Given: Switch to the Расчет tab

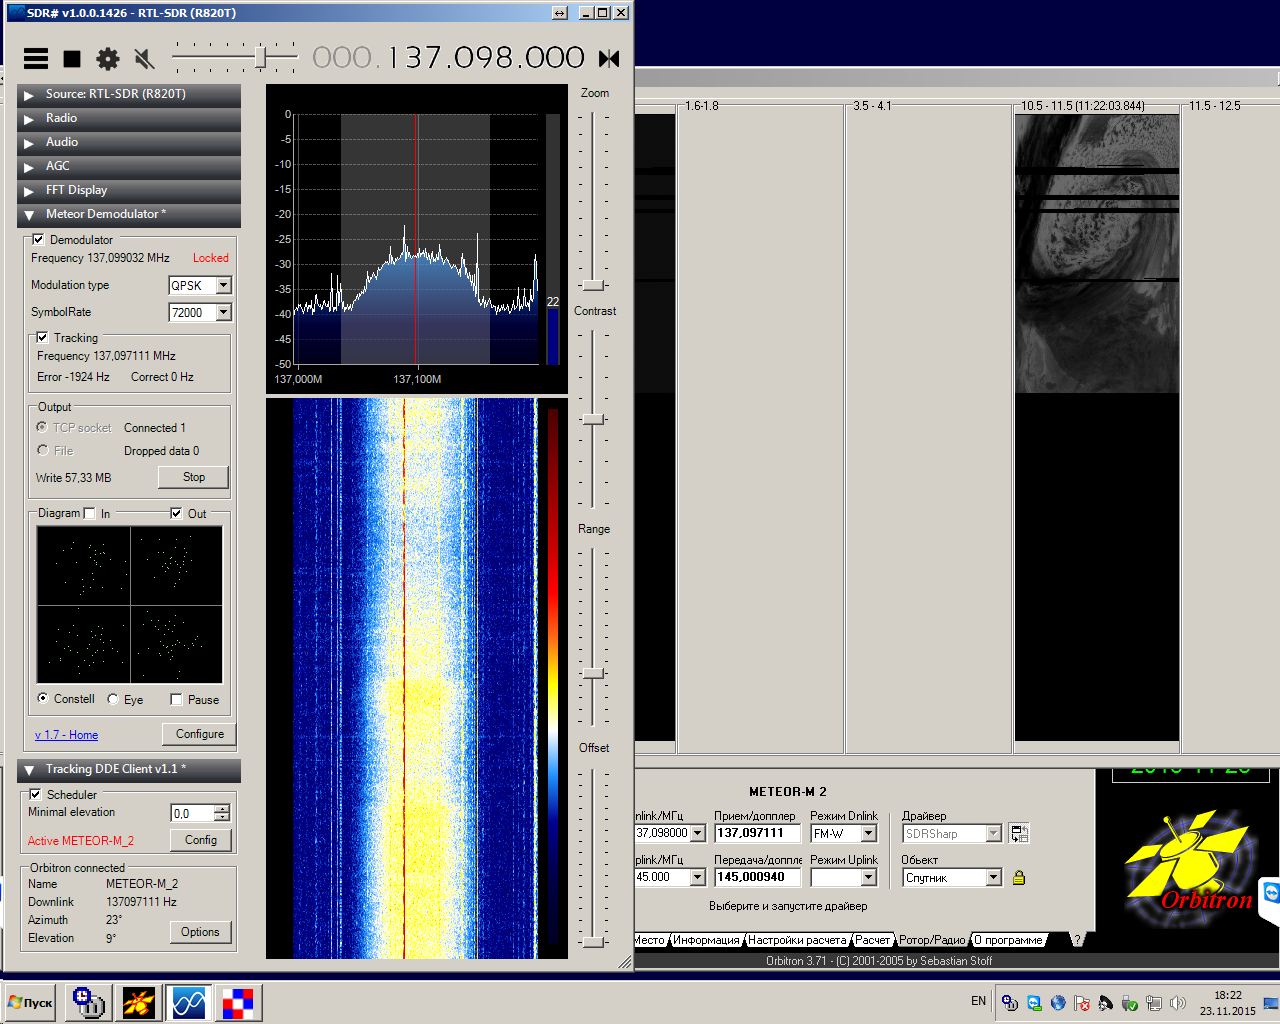Looking at the screenshot, I should [873, 940].
